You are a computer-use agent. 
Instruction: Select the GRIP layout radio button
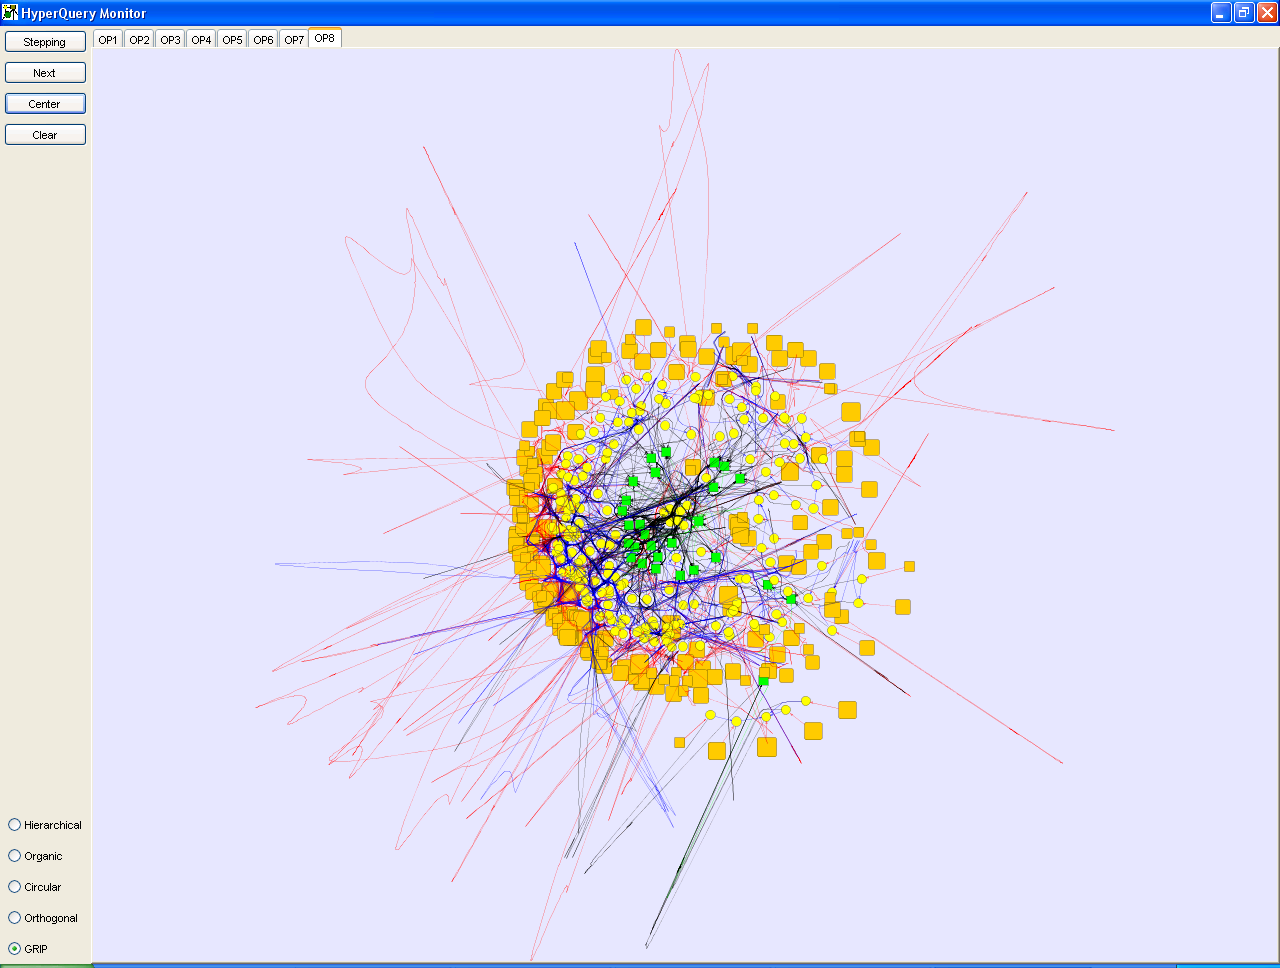(15, 949)
